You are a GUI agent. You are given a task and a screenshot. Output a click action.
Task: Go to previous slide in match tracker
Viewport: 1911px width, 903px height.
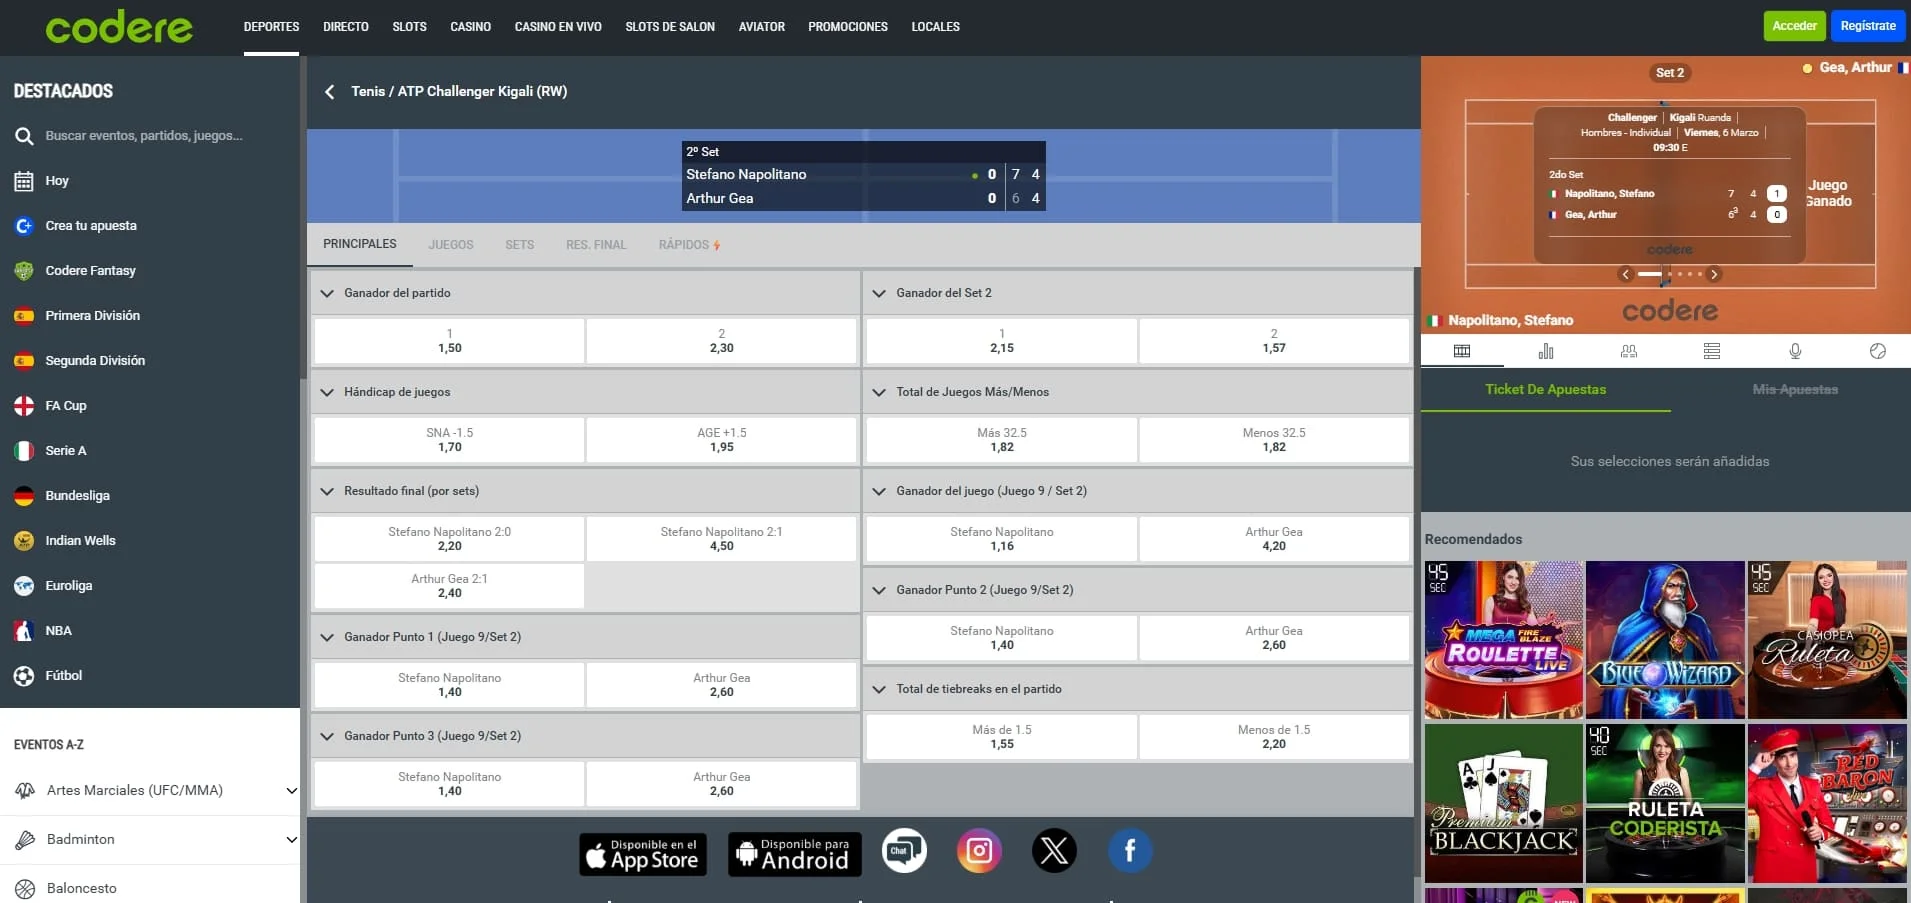coord(1626,274)
